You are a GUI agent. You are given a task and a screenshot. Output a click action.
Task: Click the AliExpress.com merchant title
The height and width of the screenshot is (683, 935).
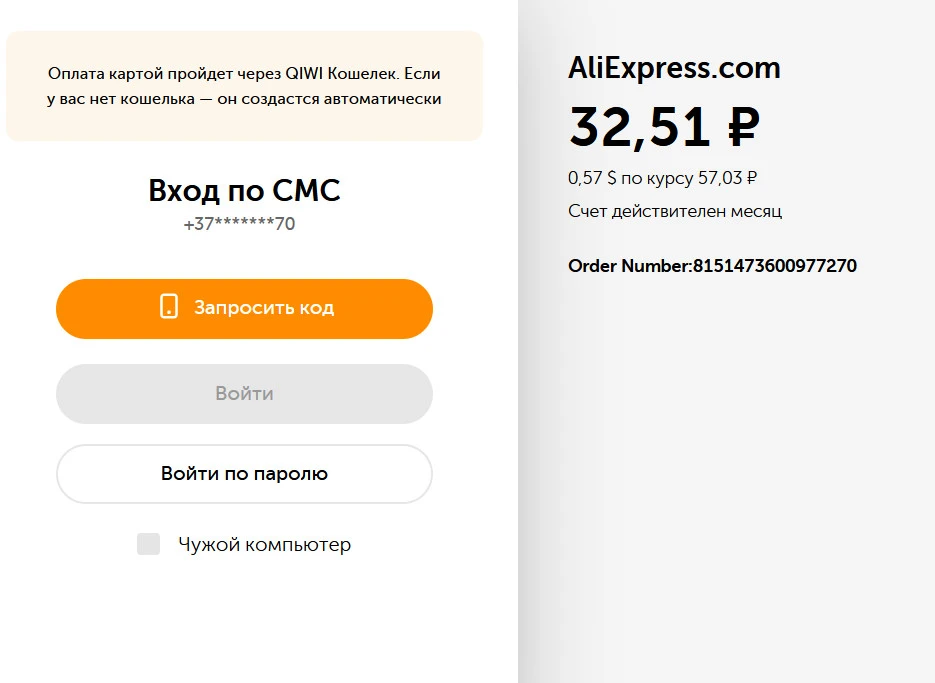click(x=674, y=68)
